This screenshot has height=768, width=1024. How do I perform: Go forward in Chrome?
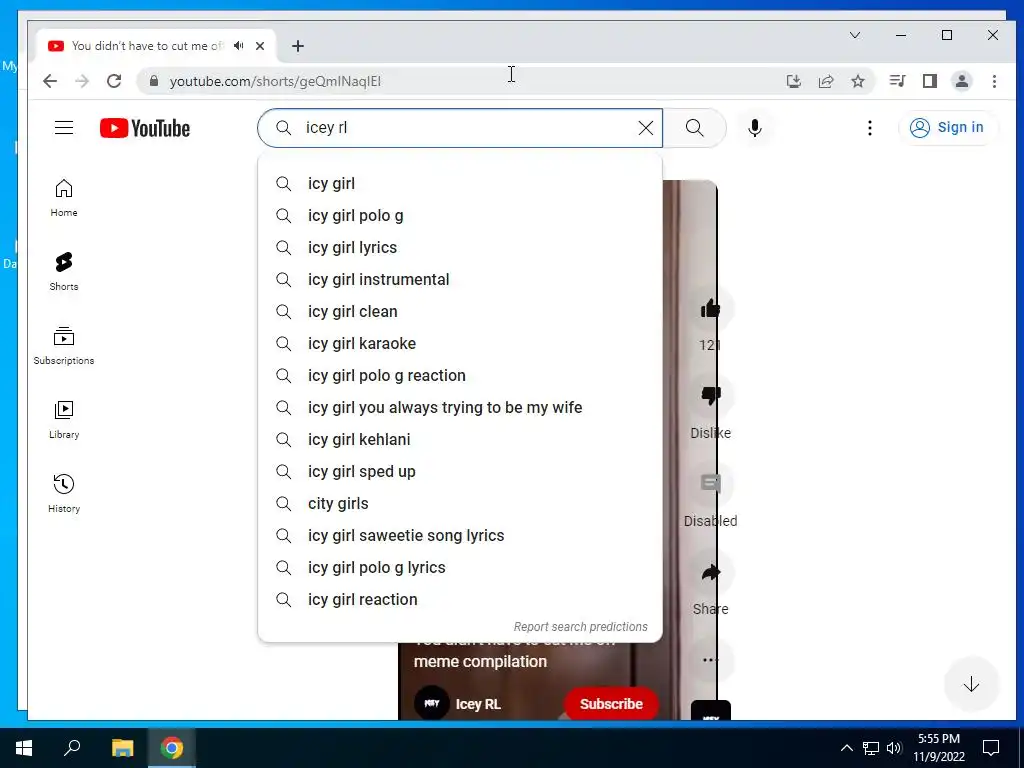[82, 81]
